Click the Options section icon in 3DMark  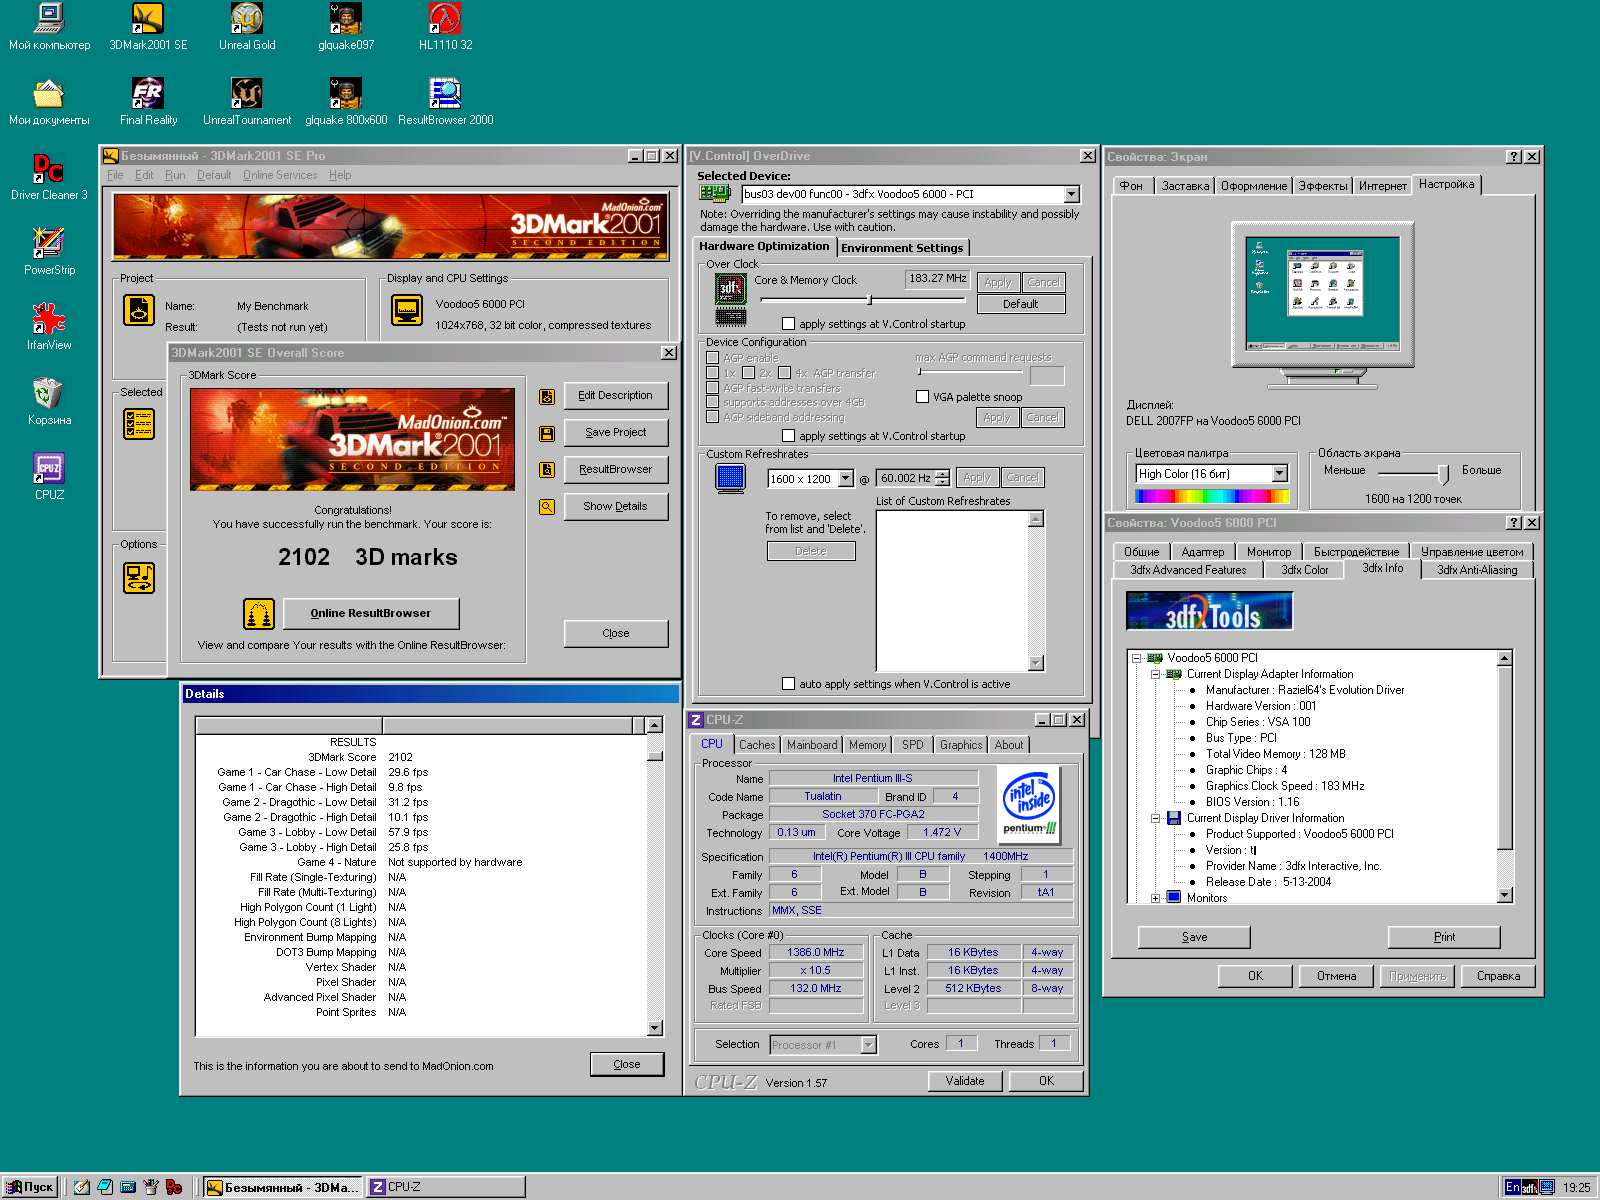tap(139, 577)
